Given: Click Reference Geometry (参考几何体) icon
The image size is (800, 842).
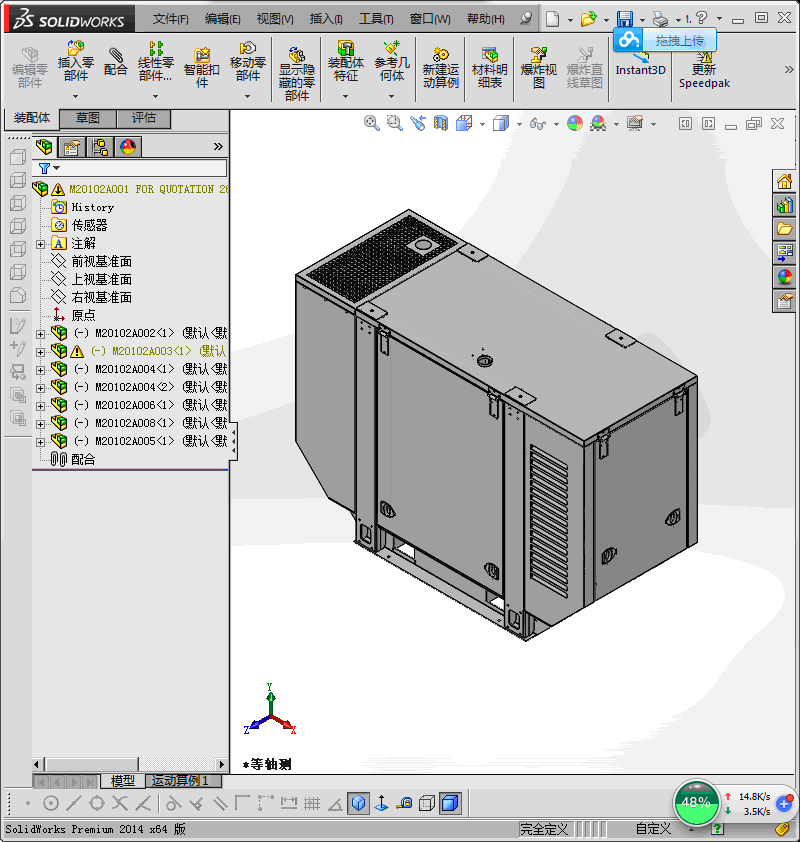Looking at the screenshot, I should tap(392, 61).
